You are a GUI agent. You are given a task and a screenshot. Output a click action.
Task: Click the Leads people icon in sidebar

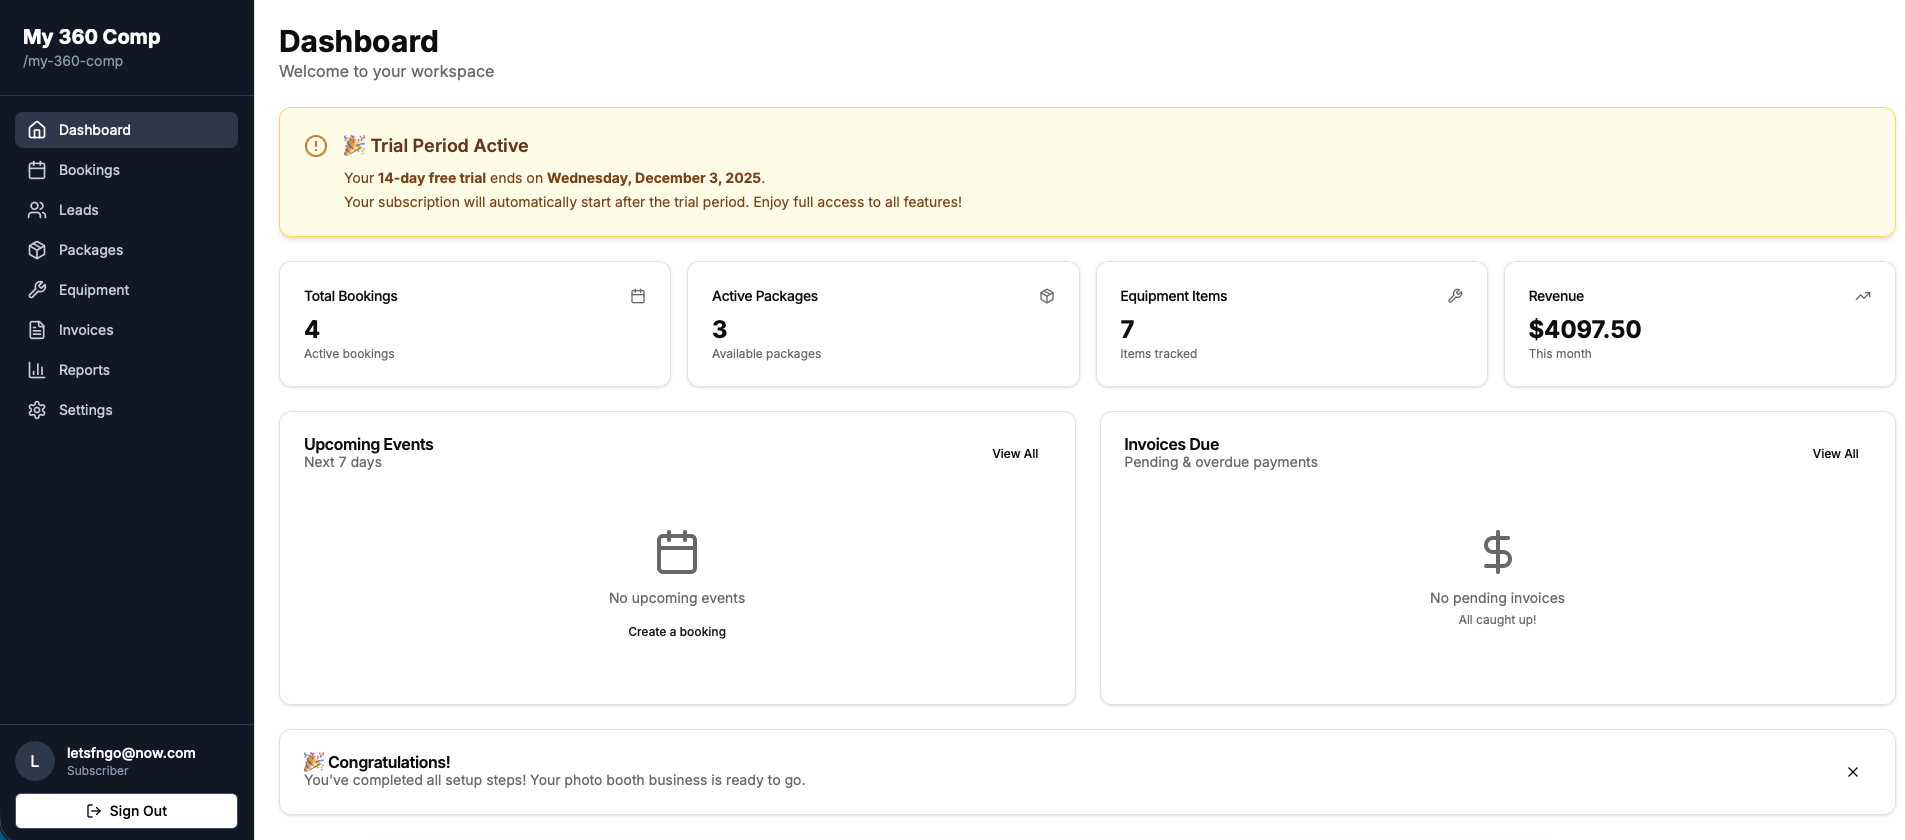click(37, 210)
